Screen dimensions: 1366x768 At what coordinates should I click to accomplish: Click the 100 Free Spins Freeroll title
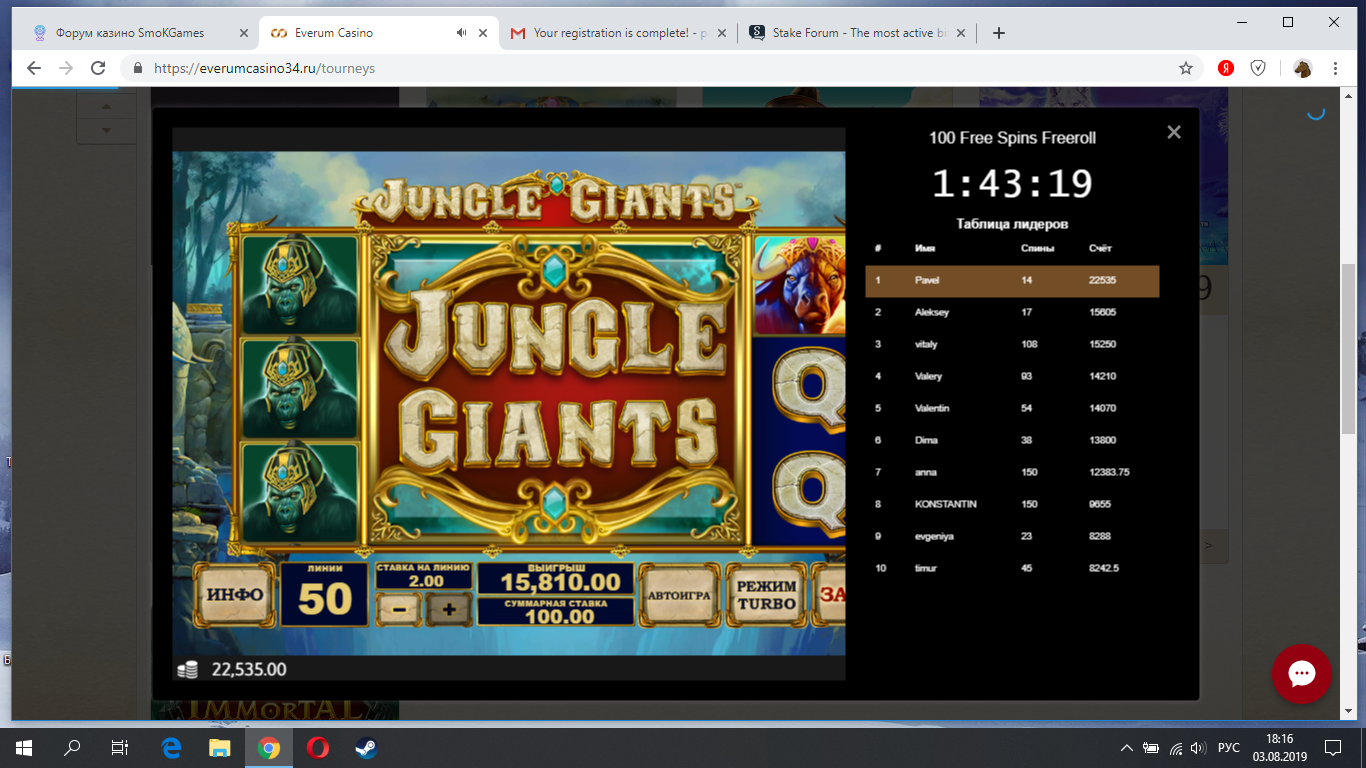click(1012, 138)
